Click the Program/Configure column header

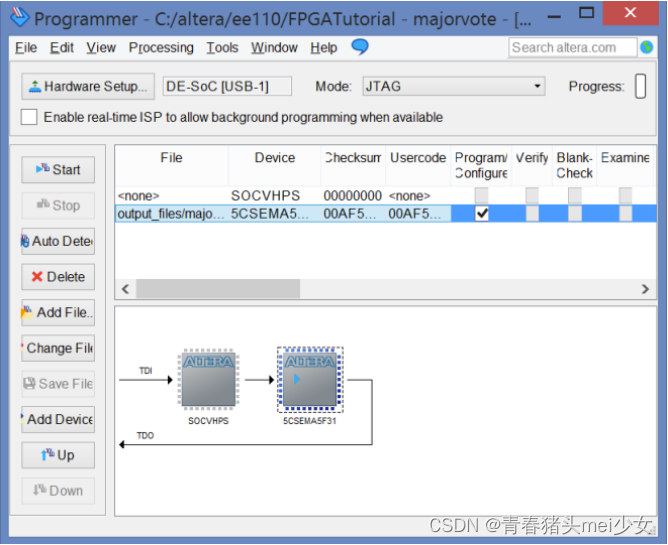[481, 165]
